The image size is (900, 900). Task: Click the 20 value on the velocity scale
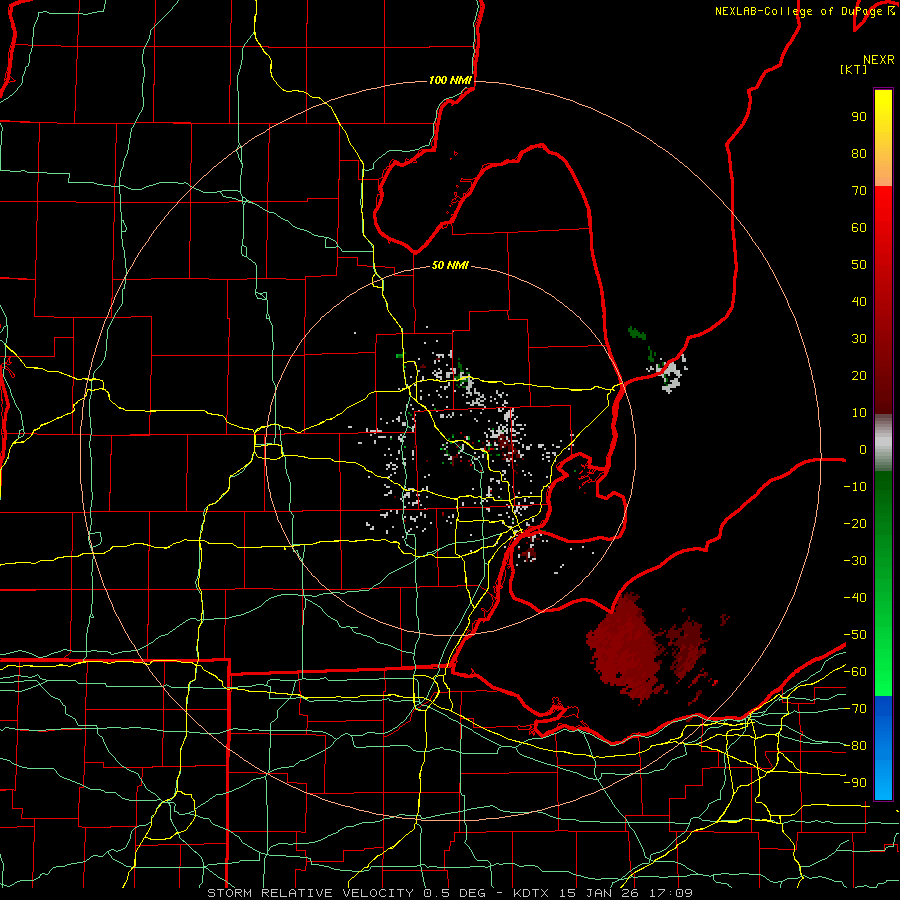click(859, 376)
